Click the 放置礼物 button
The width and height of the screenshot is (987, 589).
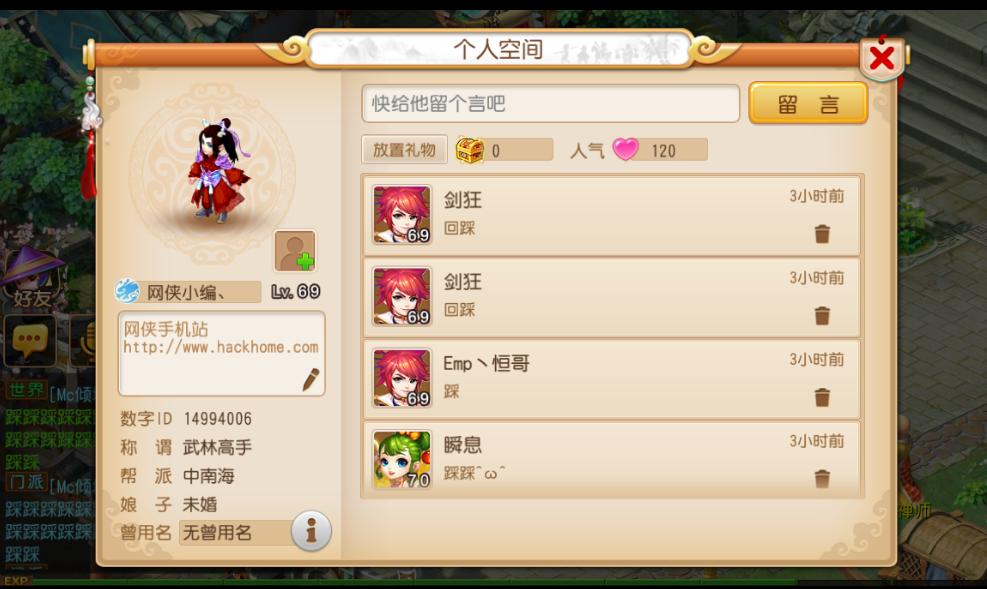pyautogui.click(x=404, y=150)
